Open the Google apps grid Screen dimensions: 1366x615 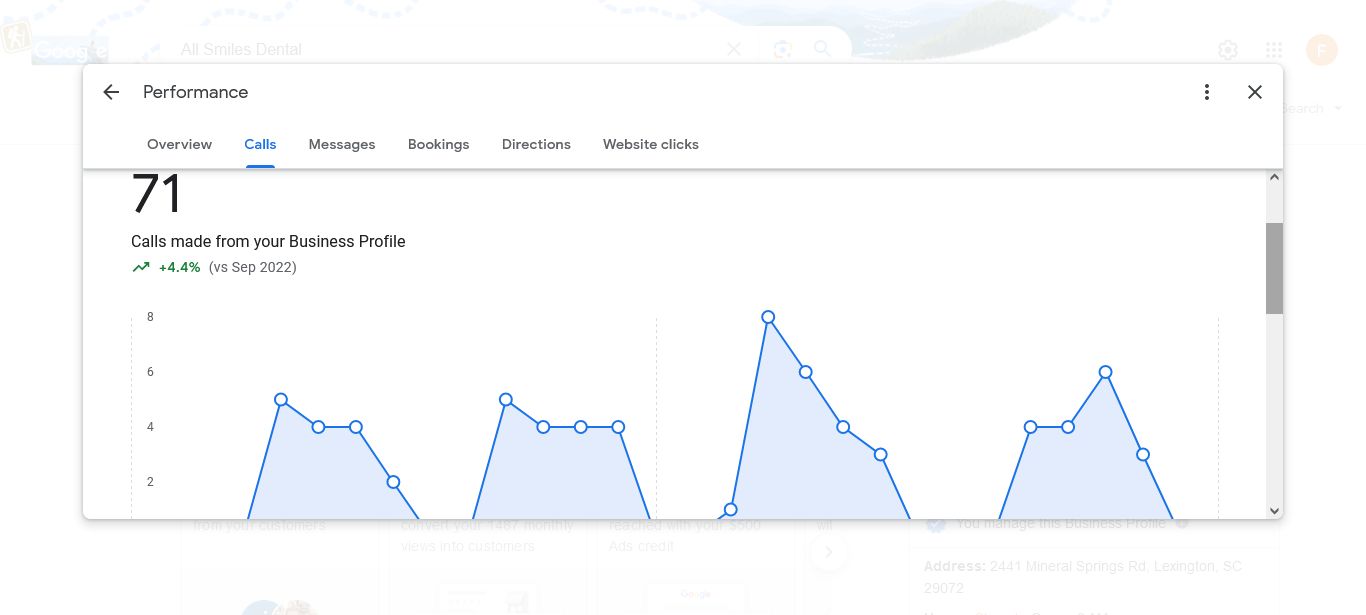tap(1274, 50)
